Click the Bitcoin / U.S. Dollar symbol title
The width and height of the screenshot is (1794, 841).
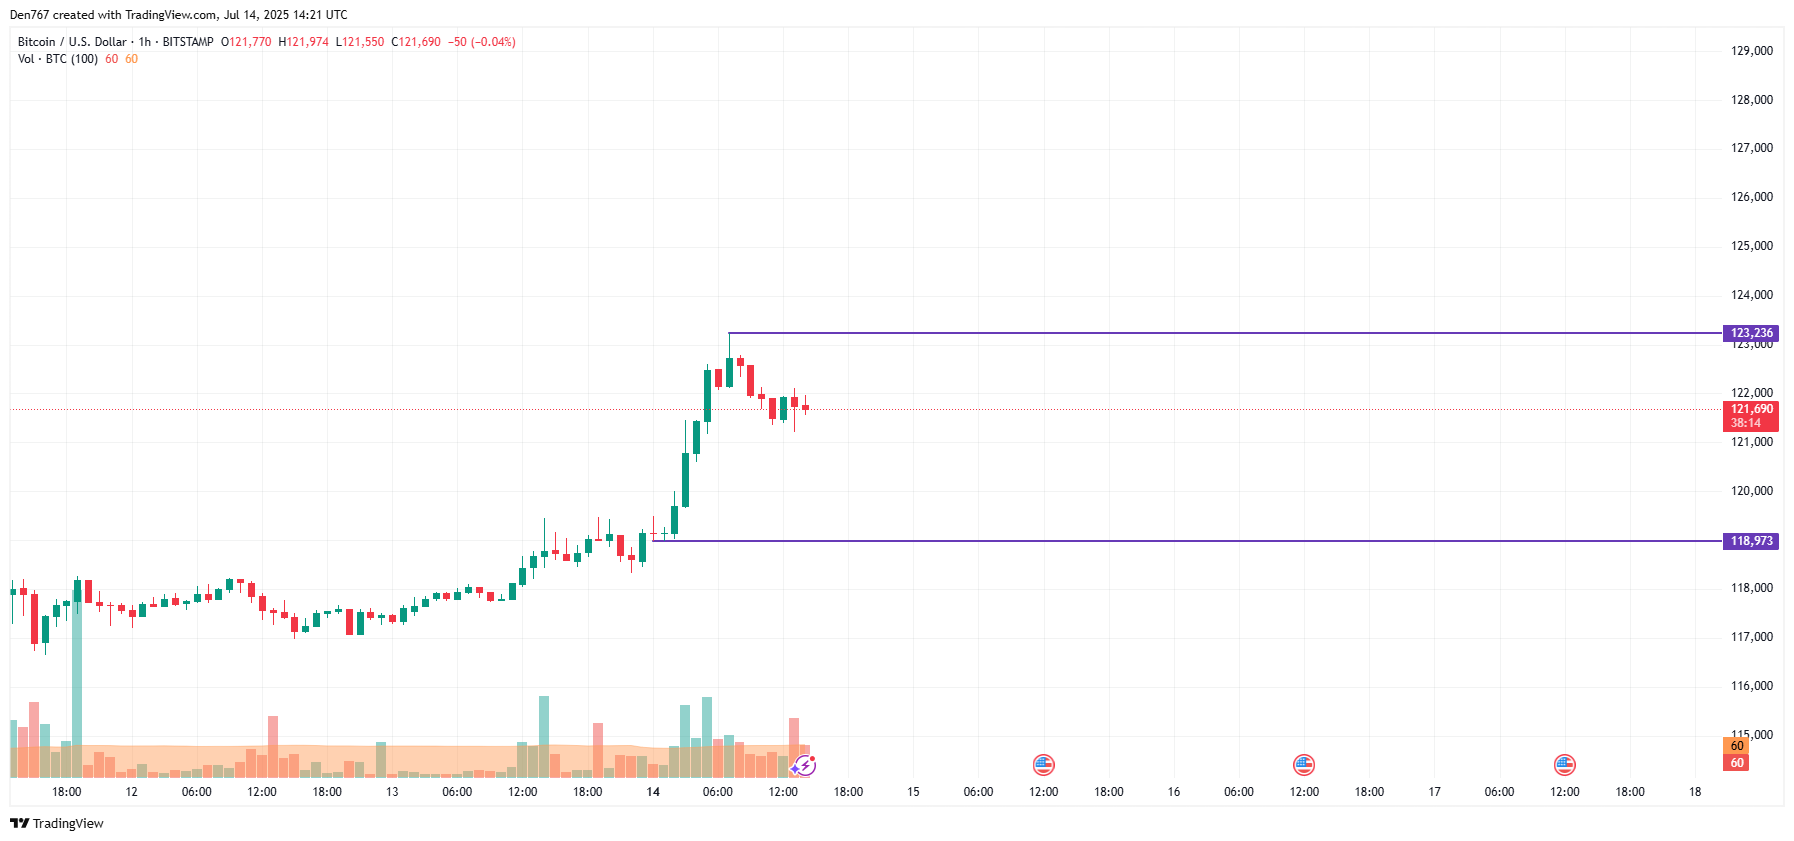point(72,42)
